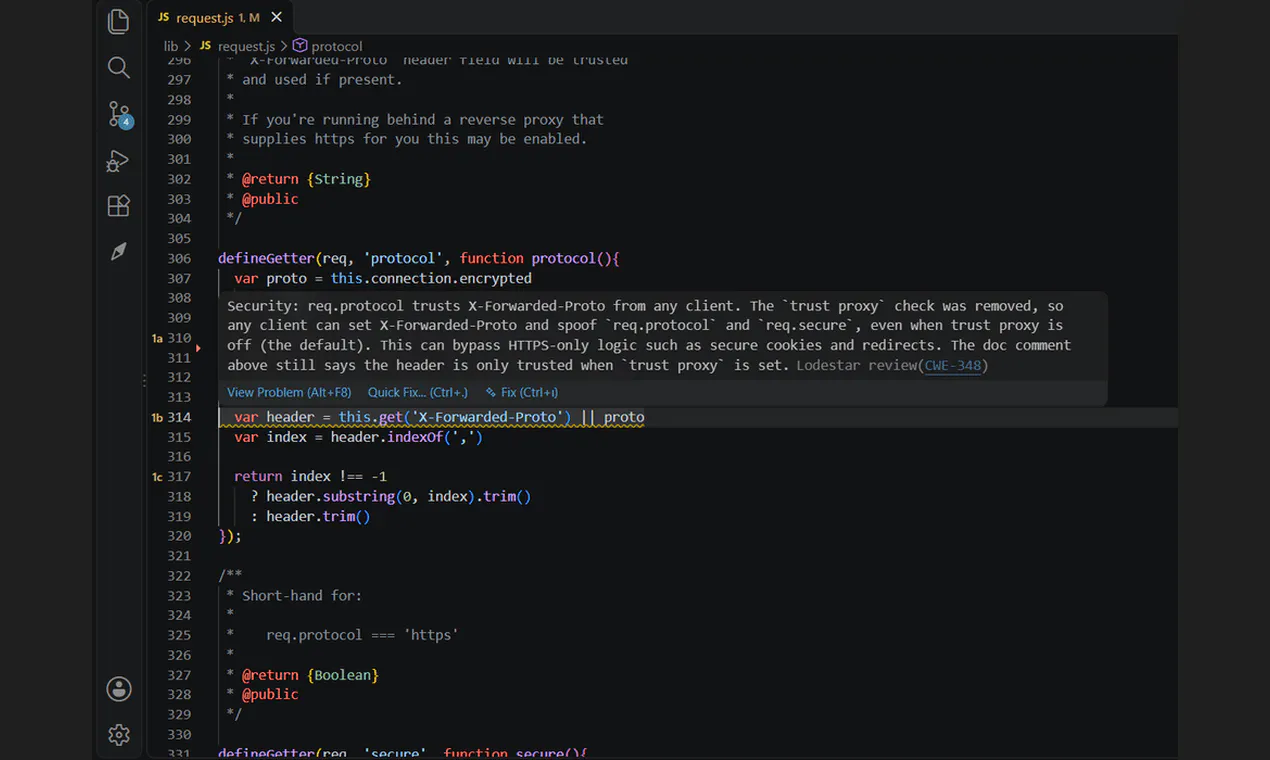Click 'return index !== -1' on line 317

click(x=310, y=477)
